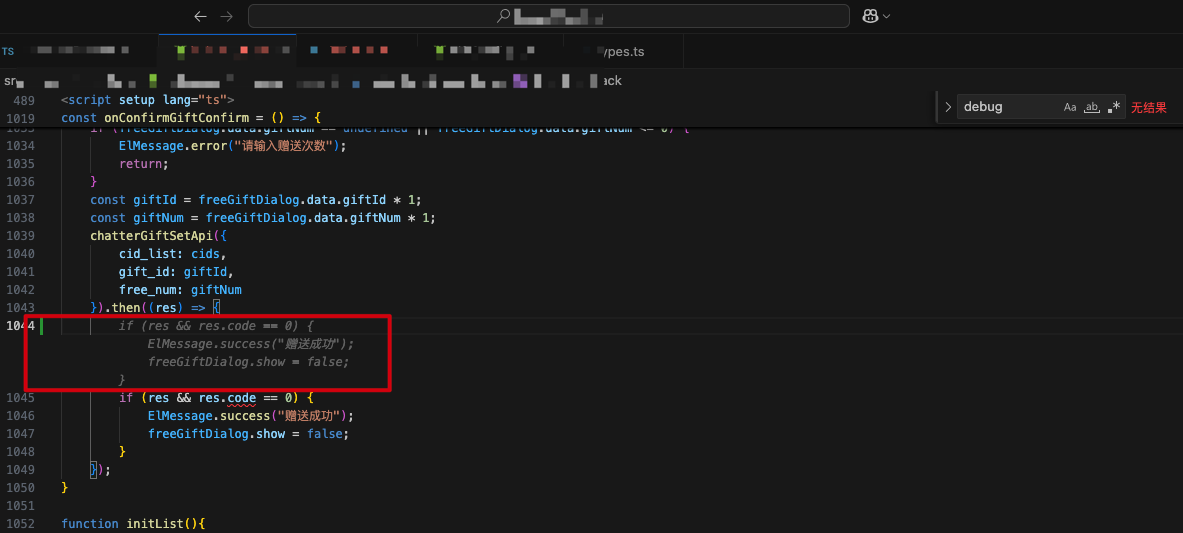The image size is (1183, 533).
Task: Click sticky line number 1019
Action: [x=21, y=119]
